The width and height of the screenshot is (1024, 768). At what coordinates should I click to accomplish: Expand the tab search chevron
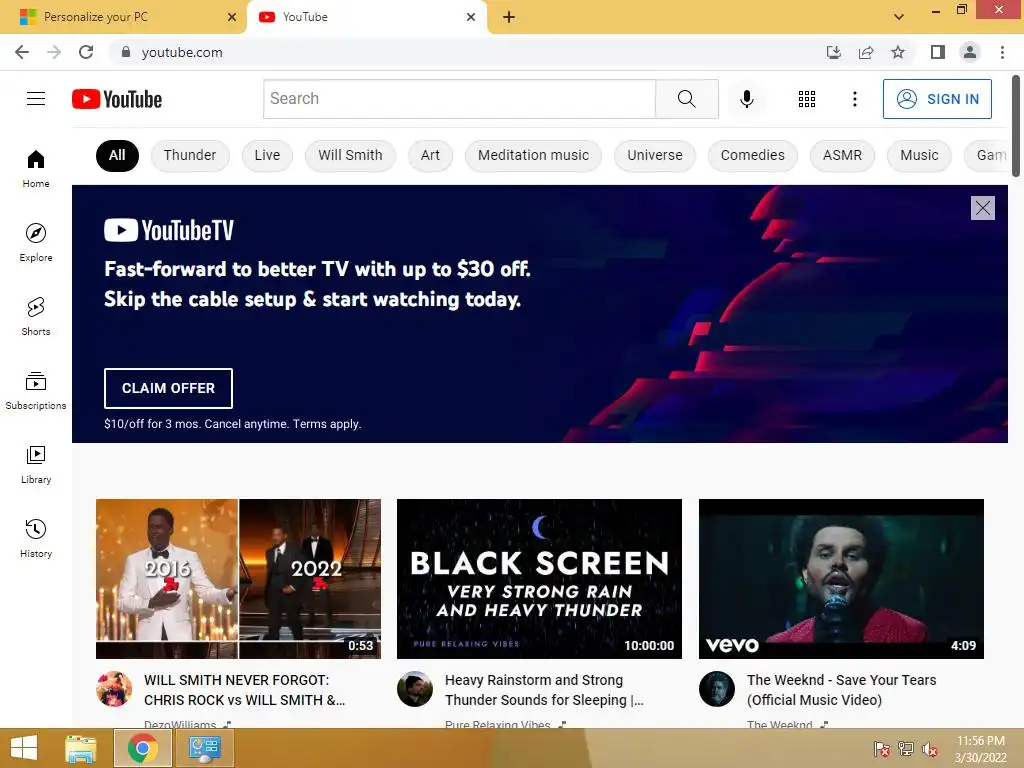899,17
